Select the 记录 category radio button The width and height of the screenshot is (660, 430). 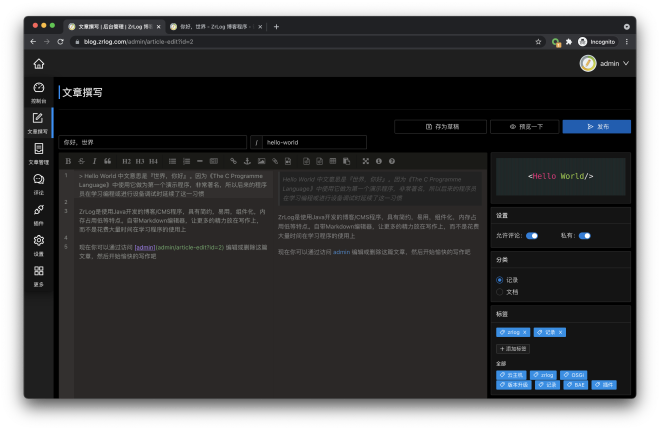click(x=500, y=280)
